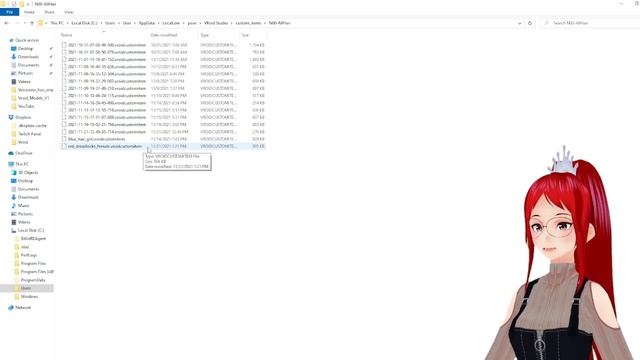Select the highlighted Users folder in tree
Viewport: 640px width, 360px height.
26,288
